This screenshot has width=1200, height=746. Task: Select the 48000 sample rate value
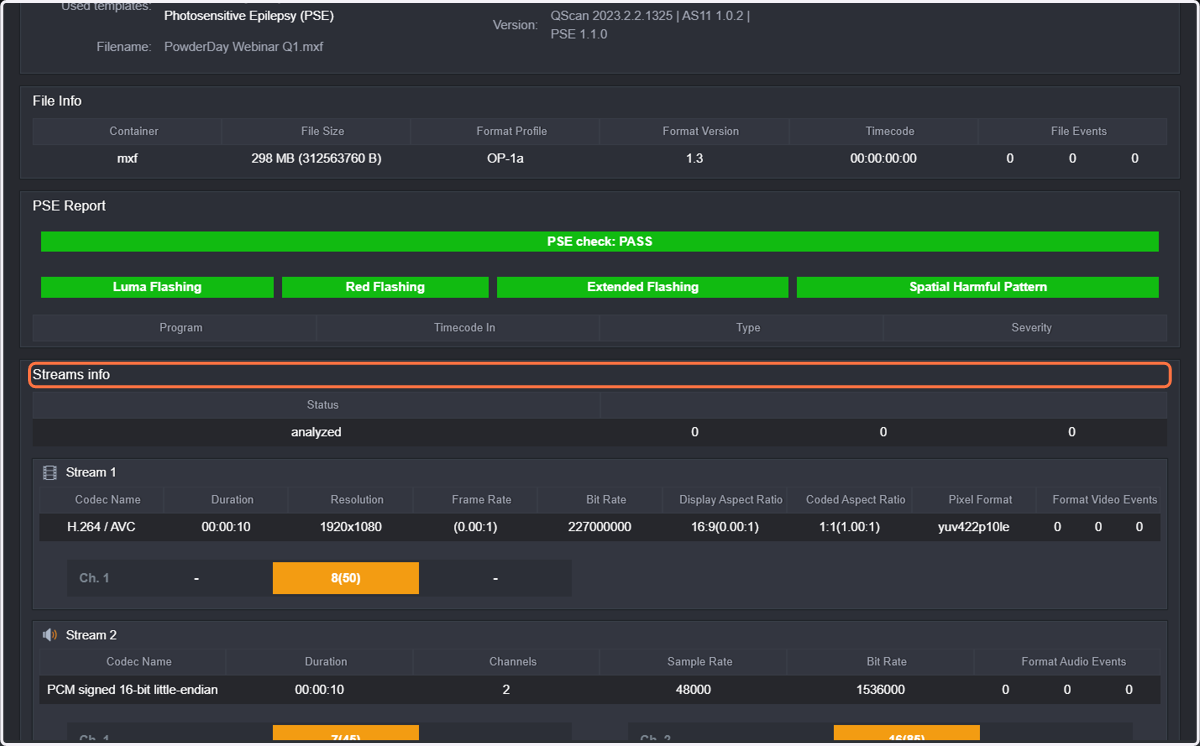point(693,689)
